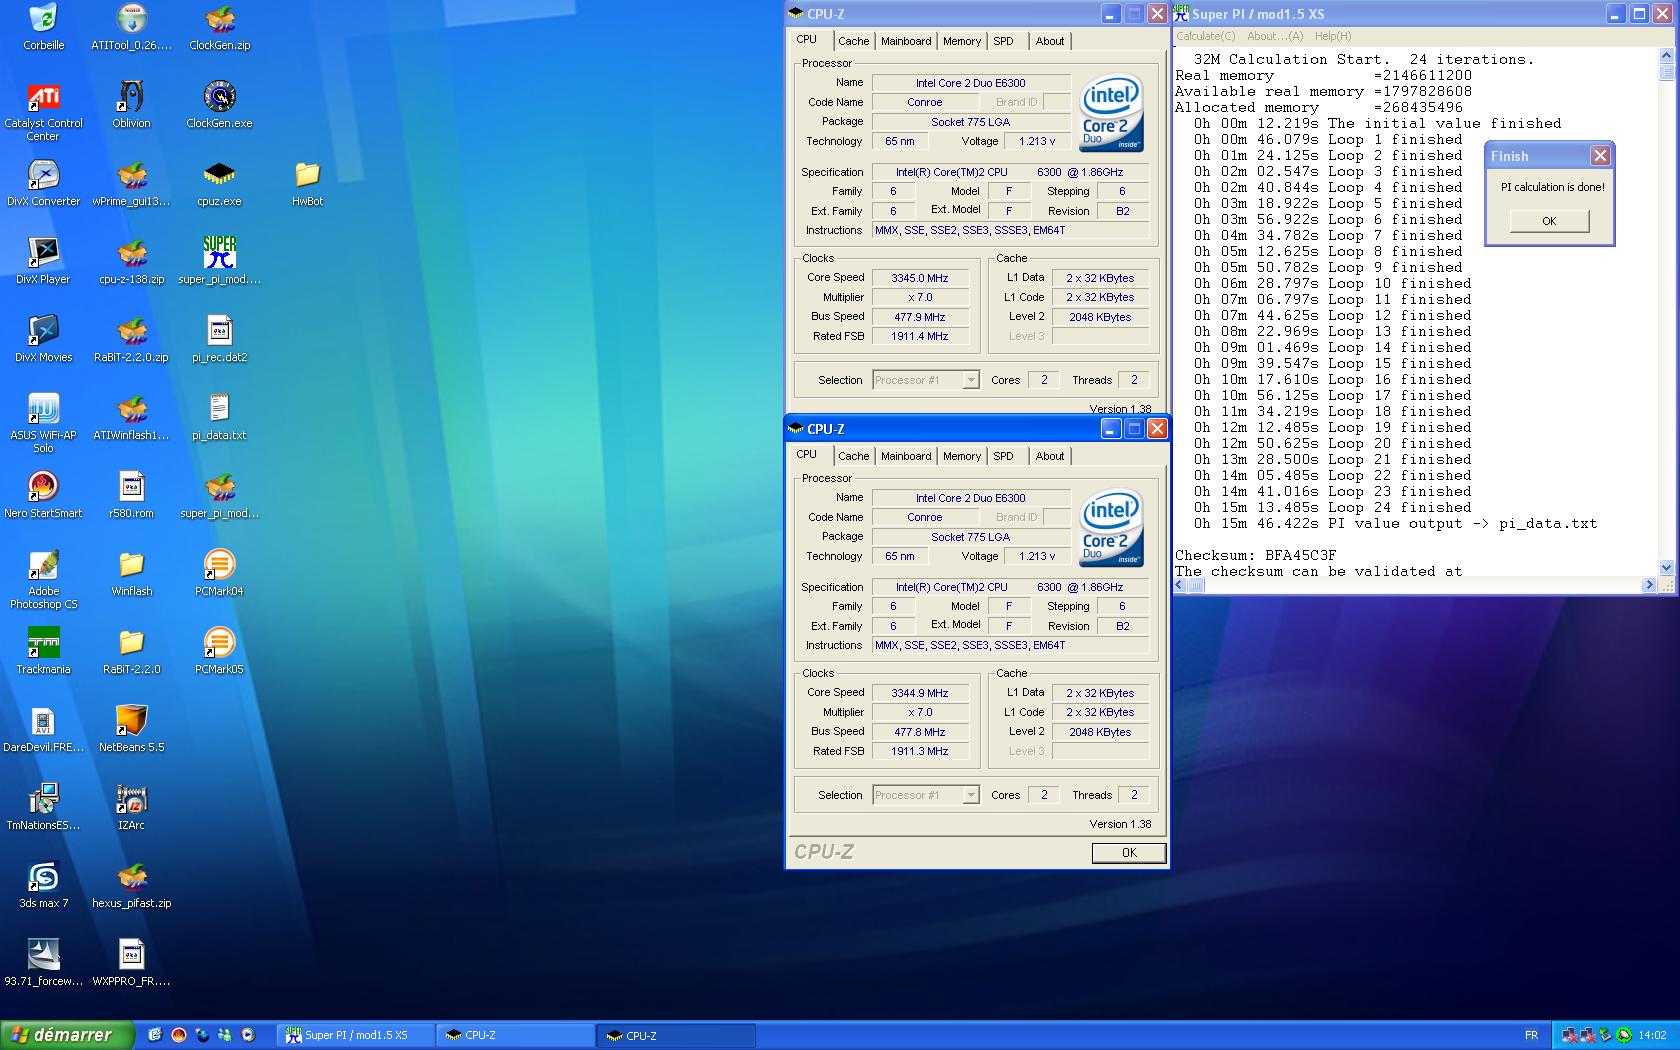Open About menu in Super PI
Screen dimensions: 1680x1050
click(x=1275, y=36)
